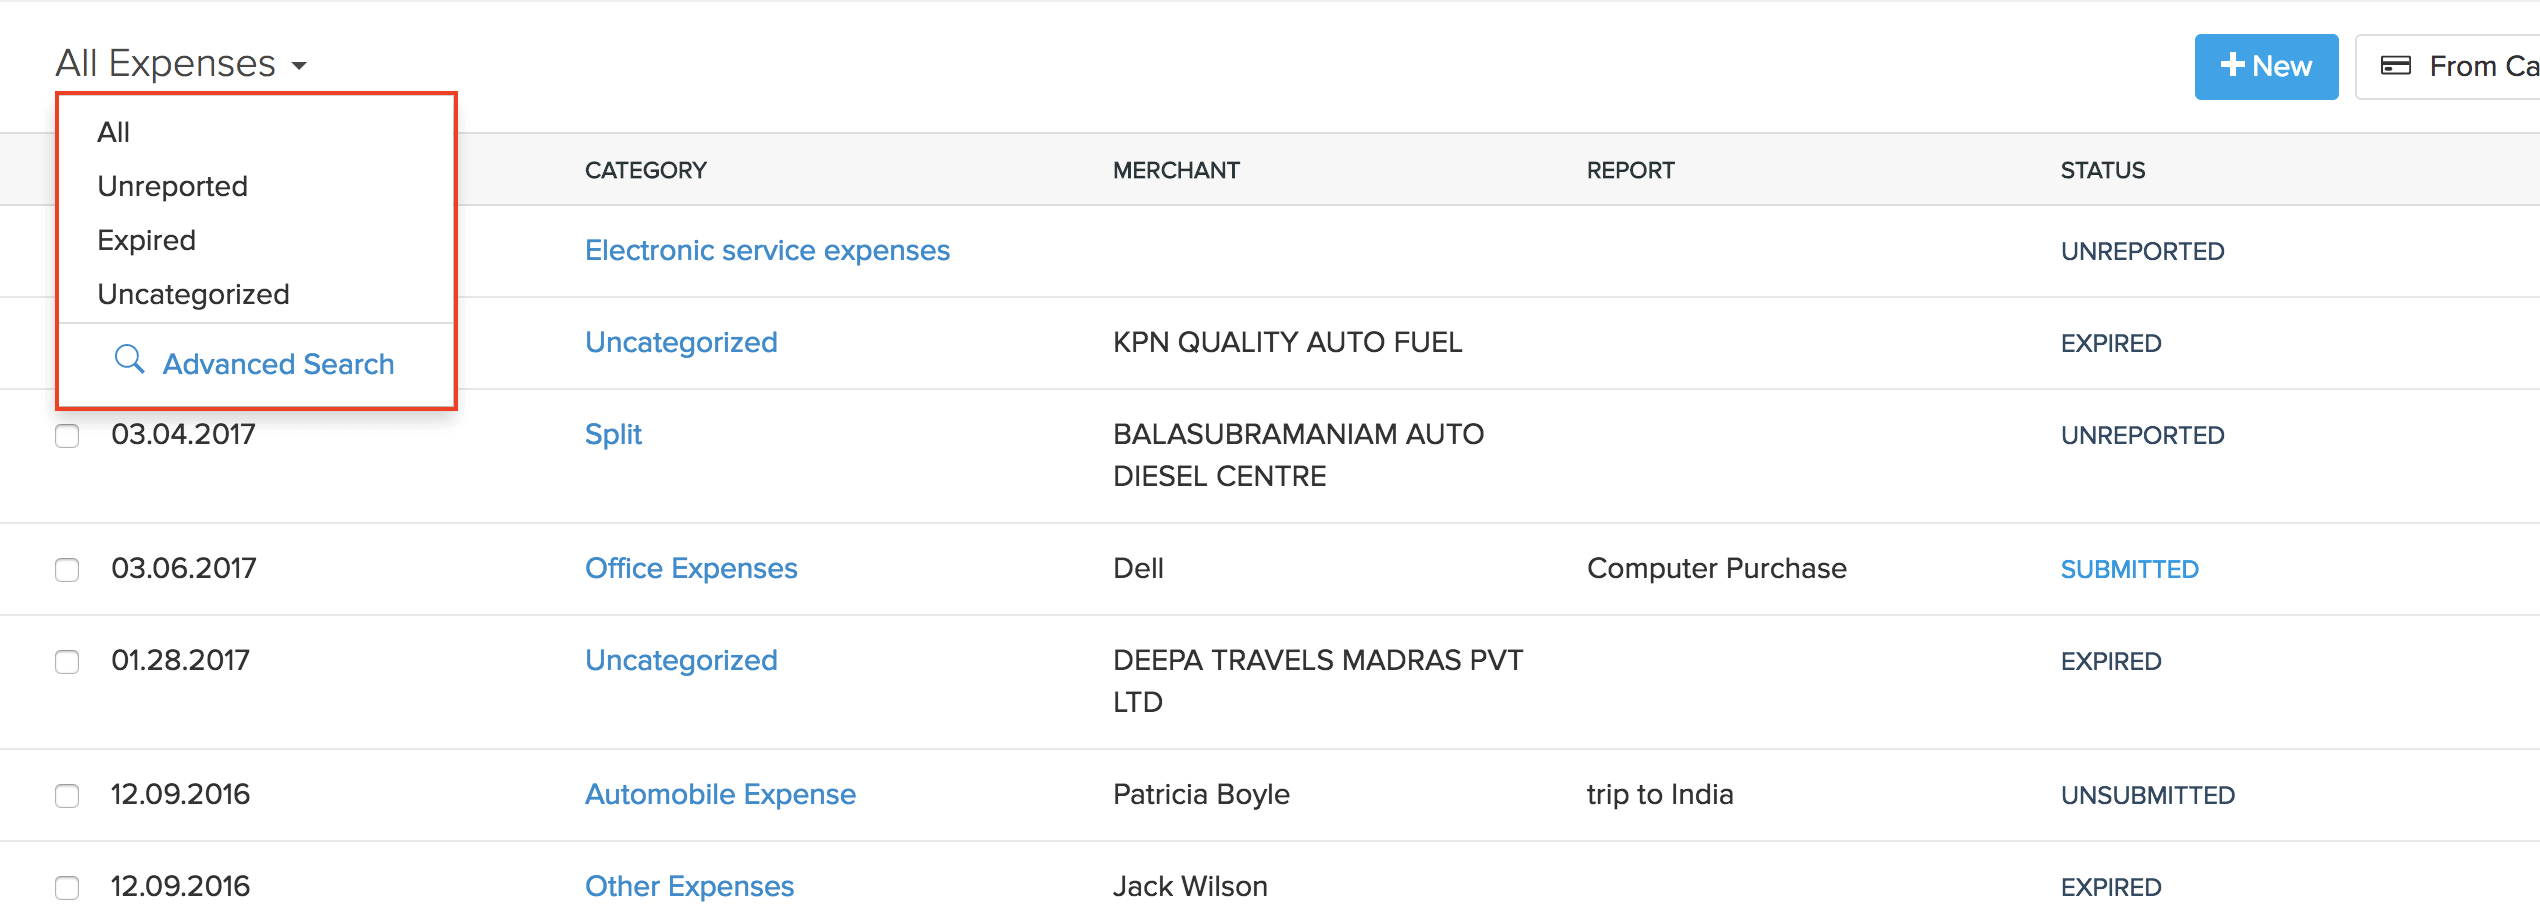This screenshot has width=2540, height=920.
Task: Open Advanced Search
Action: point(278,364)
